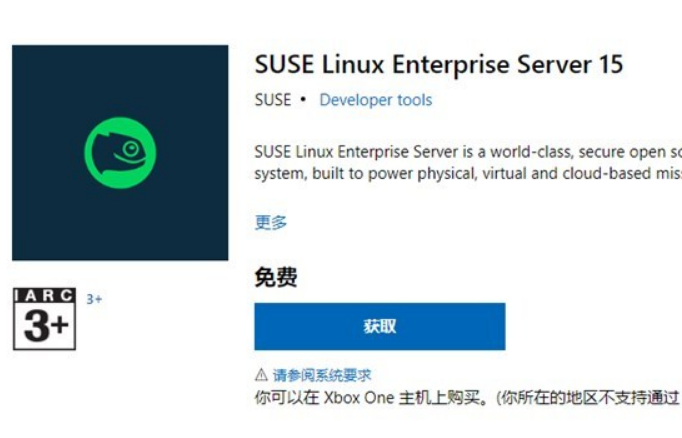Click the IARC 3+ rating badge
Image resolution: width=682 pixels, height=438 pixels.
coord(44,319)
